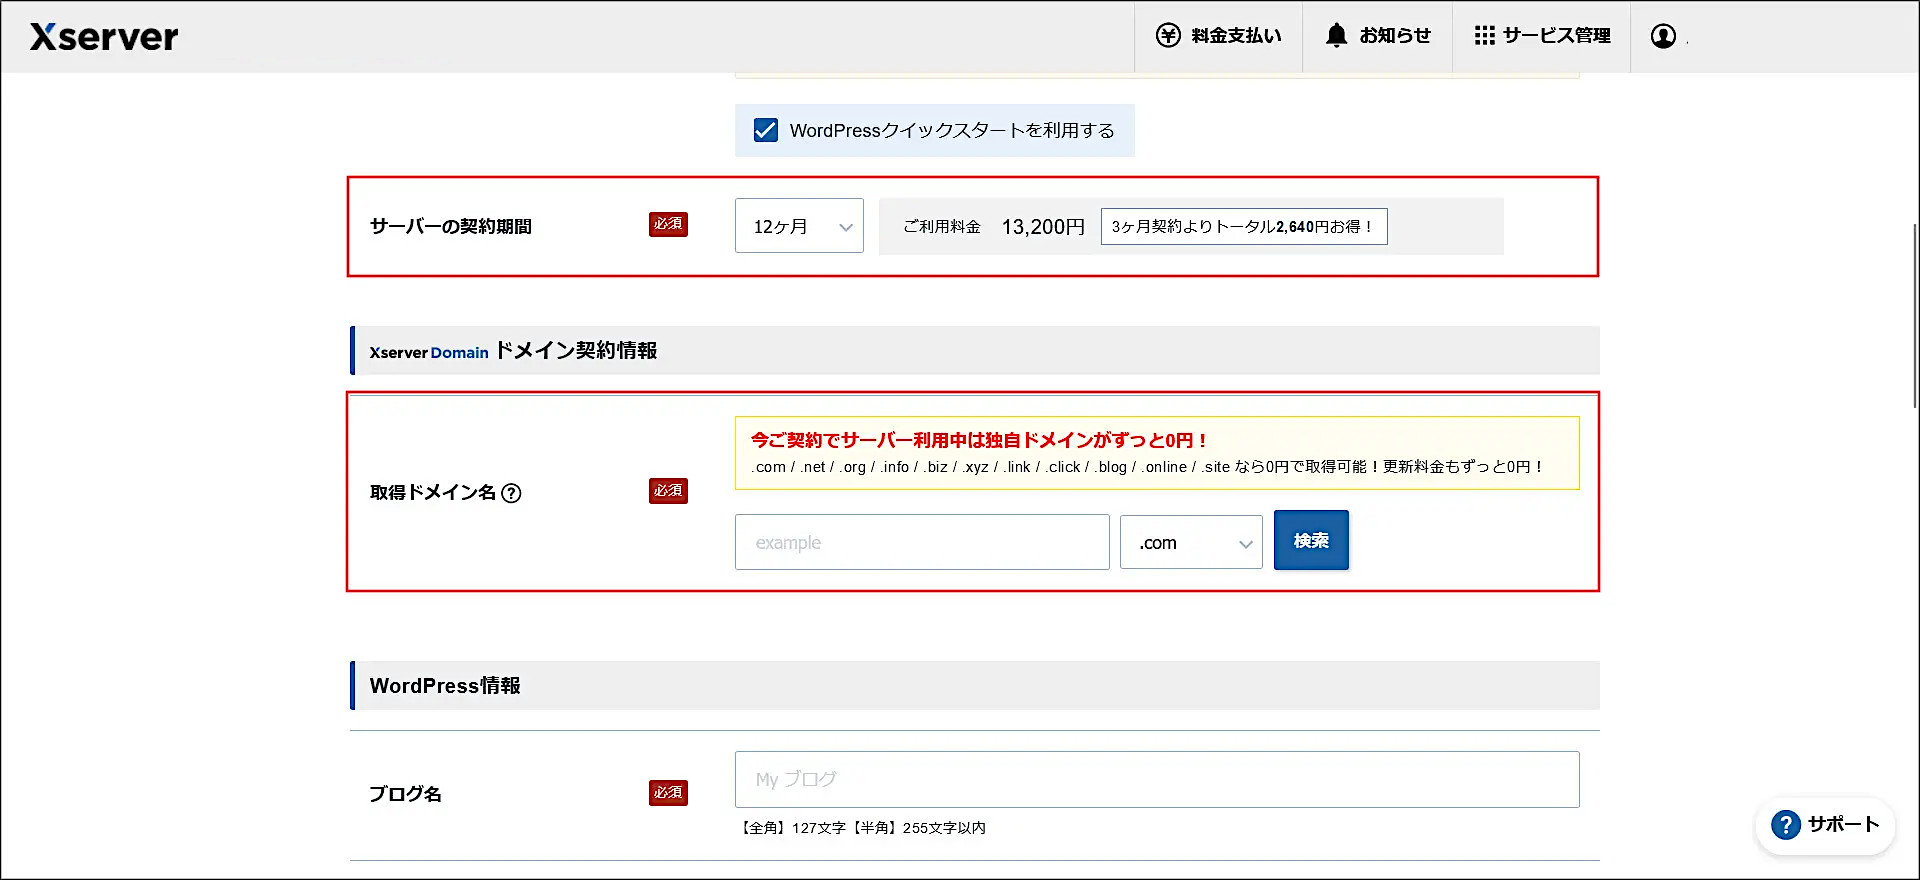
Task: Click the yen payment icon
Action: (1168, 36)
